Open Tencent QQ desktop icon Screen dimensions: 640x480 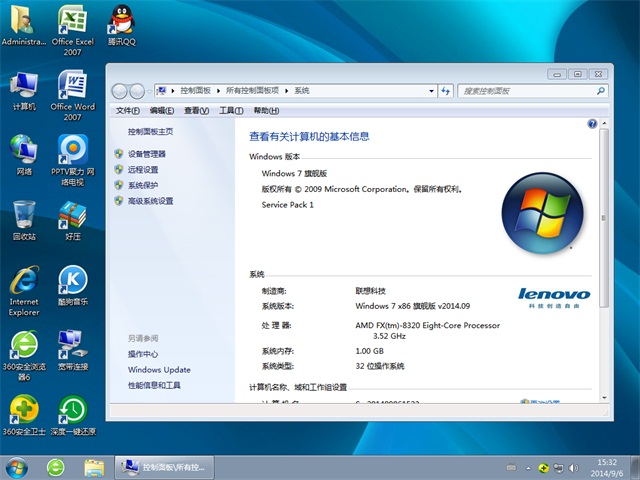(x=121, y=23)
